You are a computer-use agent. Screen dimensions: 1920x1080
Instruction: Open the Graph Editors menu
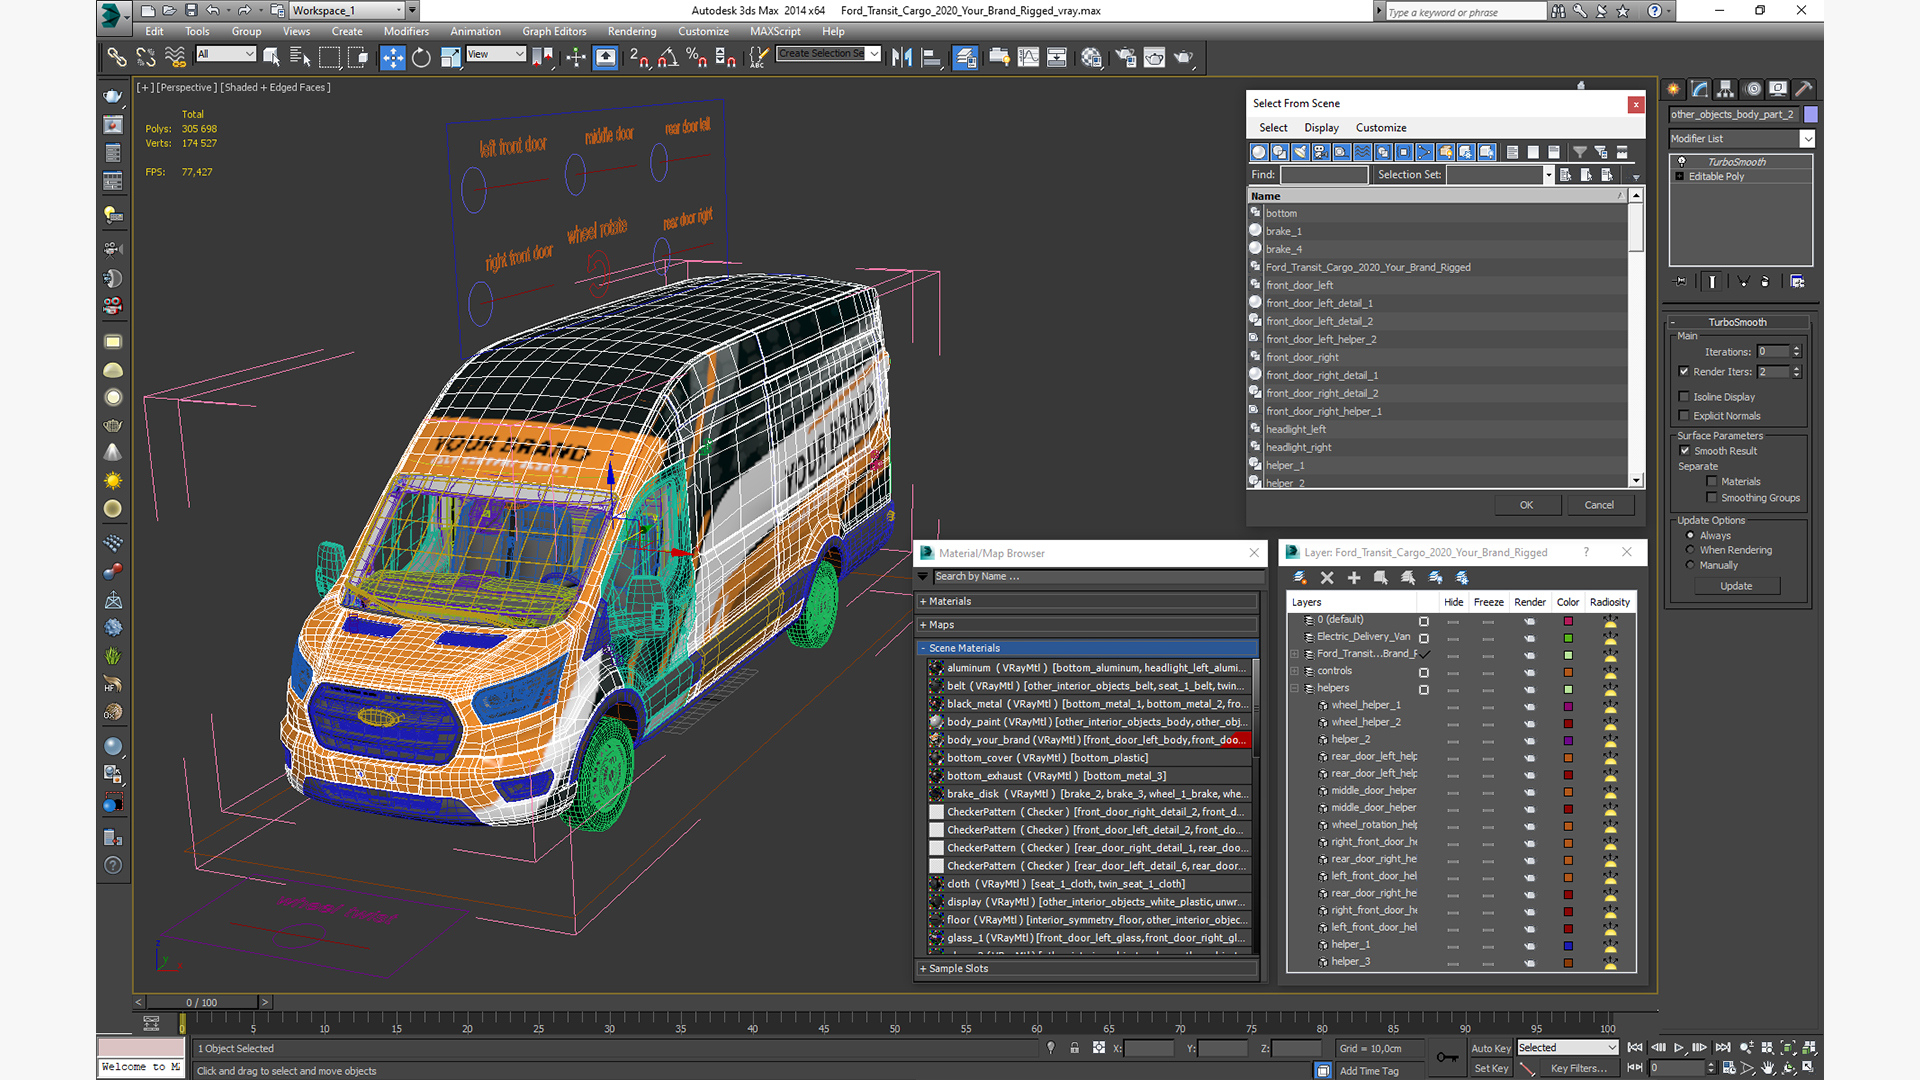(x=554, y=32)
